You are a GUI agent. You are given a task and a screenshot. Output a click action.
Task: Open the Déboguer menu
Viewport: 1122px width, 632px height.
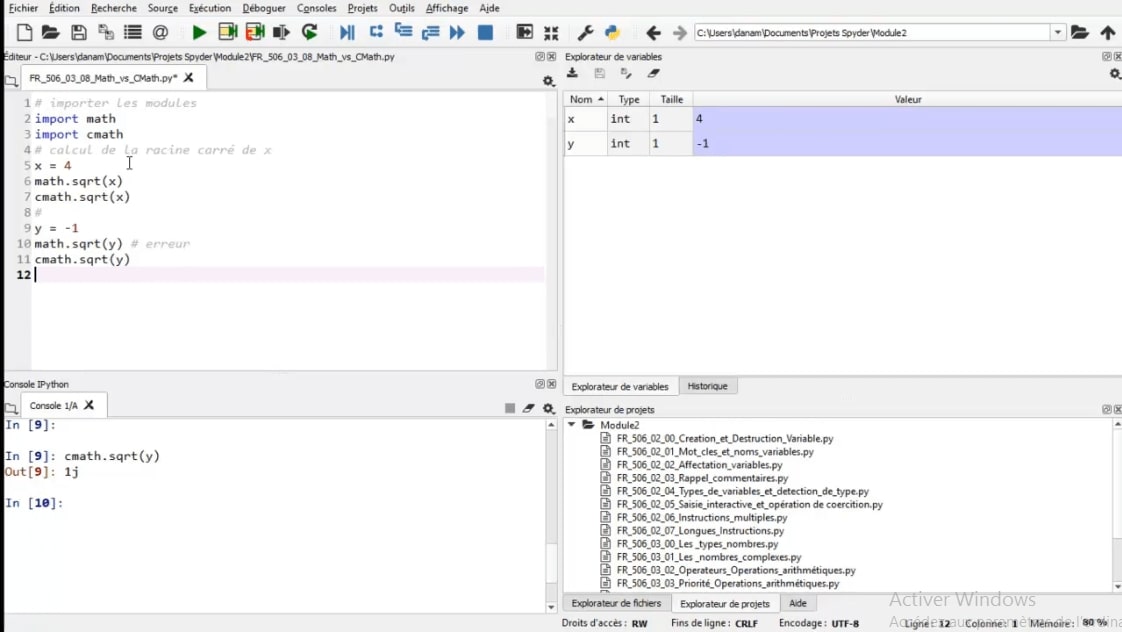point(263,8)
